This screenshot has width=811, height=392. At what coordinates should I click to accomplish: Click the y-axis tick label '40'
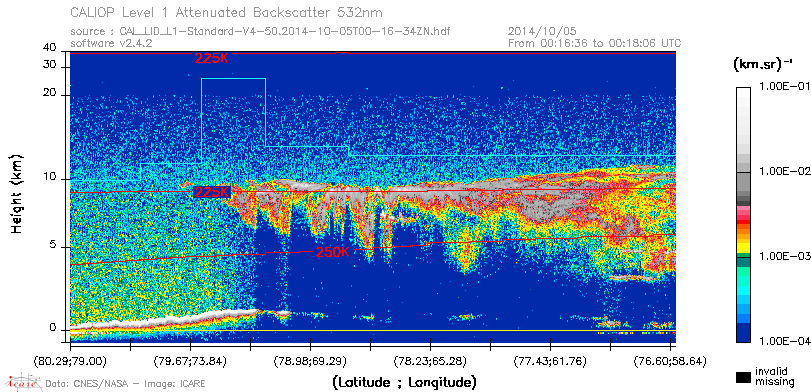(x=50, y=48)
